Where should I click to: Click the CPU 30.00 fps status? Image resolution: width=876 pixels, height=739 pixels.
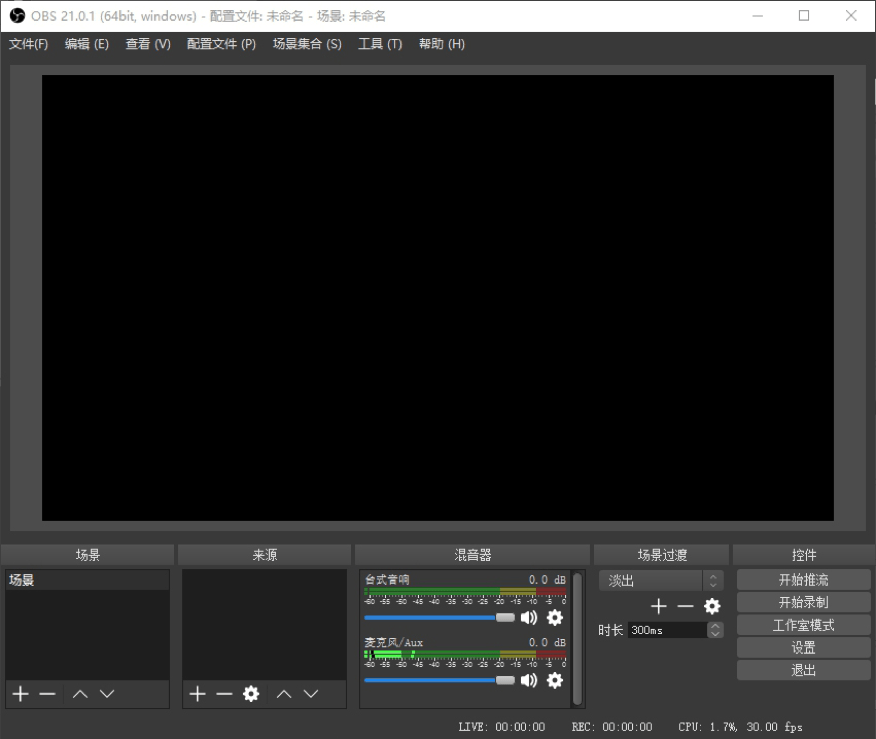741,727
